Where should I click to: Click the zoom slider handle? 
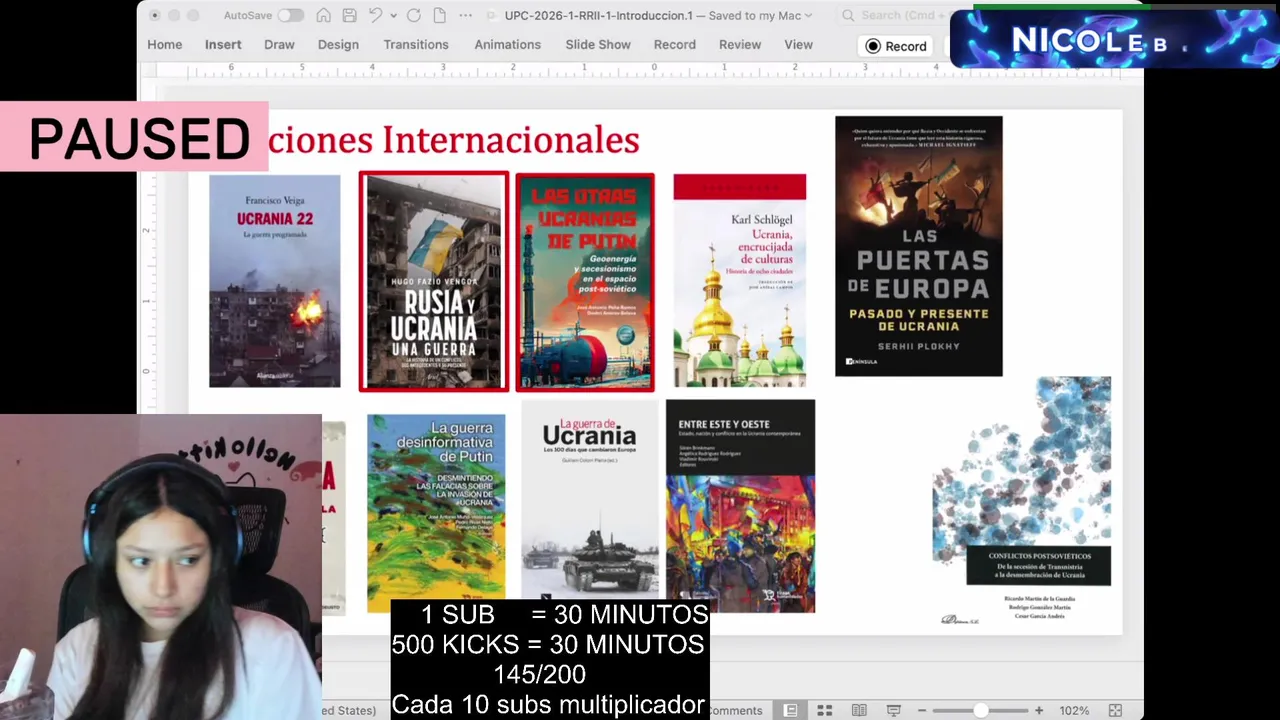coord(981,710)
